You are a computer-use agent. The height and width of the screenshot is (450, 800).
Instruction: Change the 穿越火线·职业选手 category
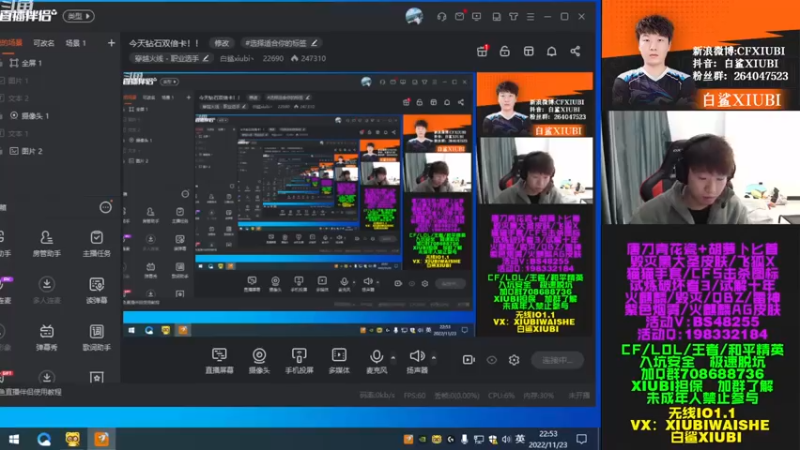171,59
